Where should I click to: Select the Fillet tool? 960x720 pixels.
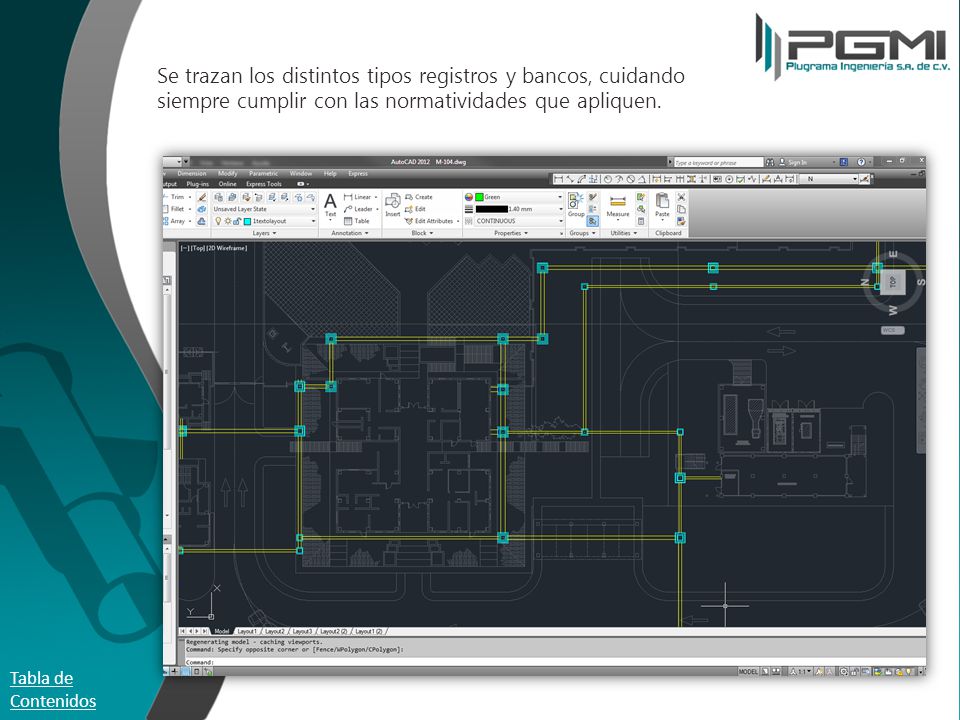point(176,209)
